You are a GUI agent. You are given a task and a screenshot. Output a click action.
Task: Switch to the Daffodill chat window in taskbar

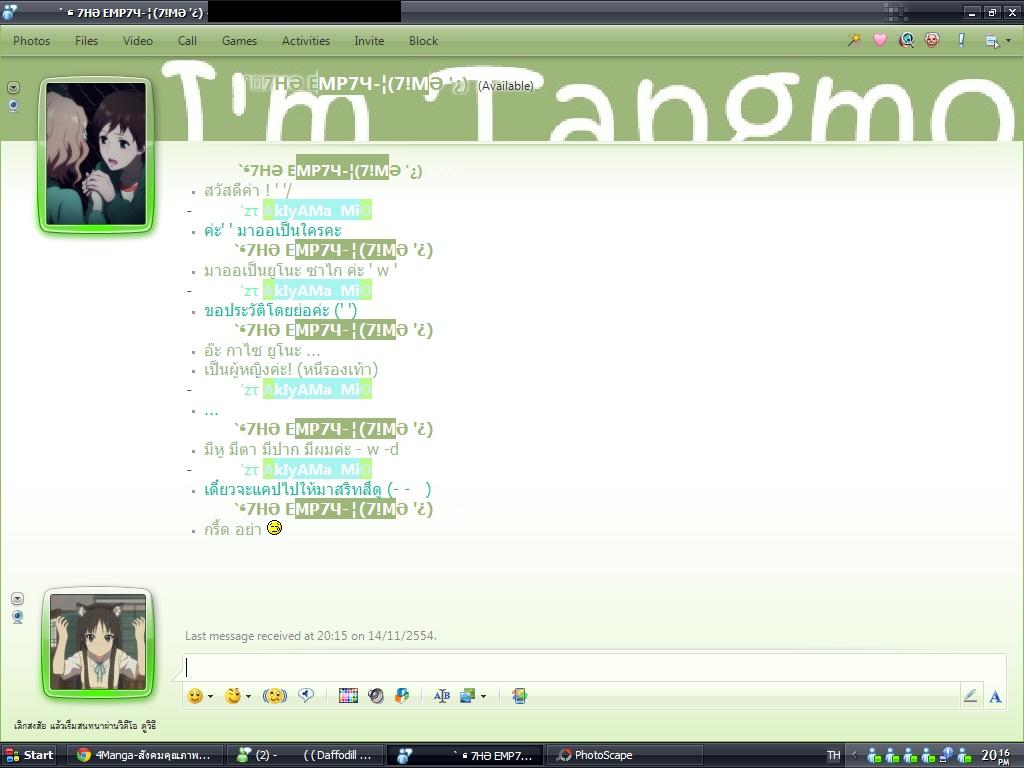[304, 755]
